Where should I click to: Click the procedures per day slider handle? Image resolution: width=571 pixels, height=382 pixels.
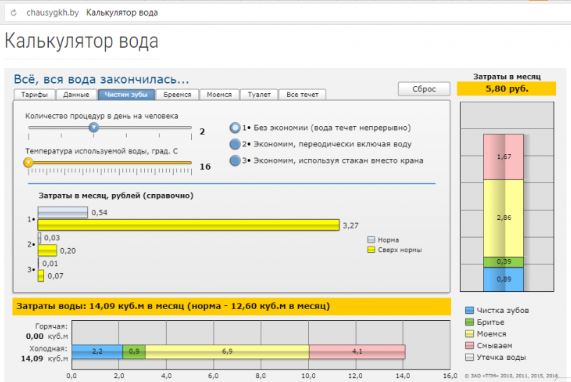coord(94,127)
